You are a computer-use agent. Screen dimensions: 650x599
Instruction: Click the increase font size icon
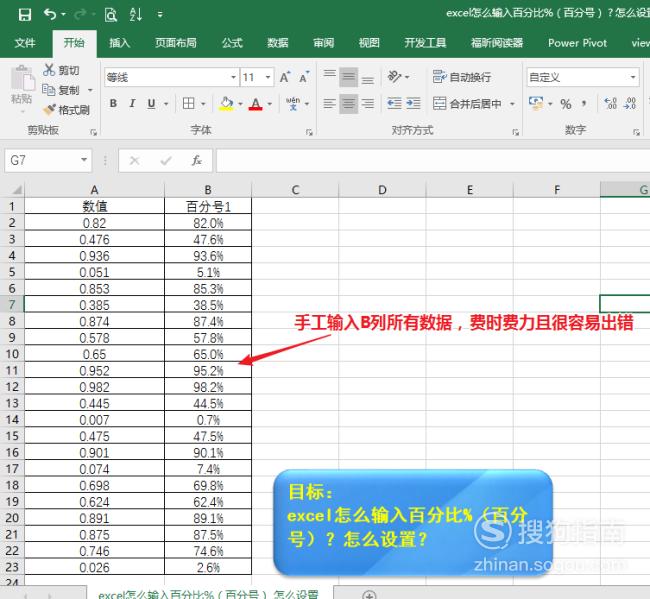click(x=285, y=77)
